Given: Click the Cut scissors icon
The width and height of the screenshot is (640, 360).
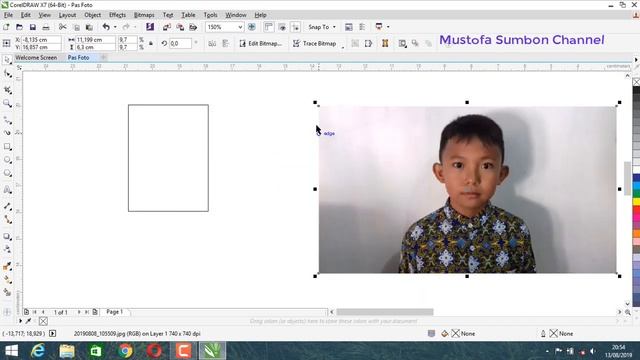Looking at the screenshot, I should point(62,27).
